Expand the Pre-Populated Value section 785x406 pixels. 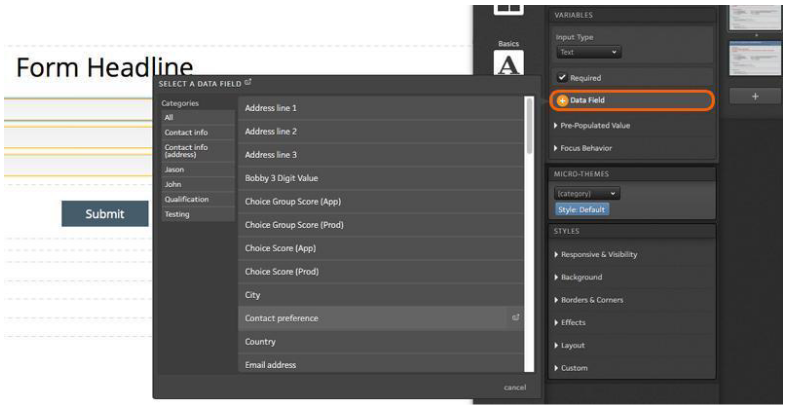[x=594, y=126]
